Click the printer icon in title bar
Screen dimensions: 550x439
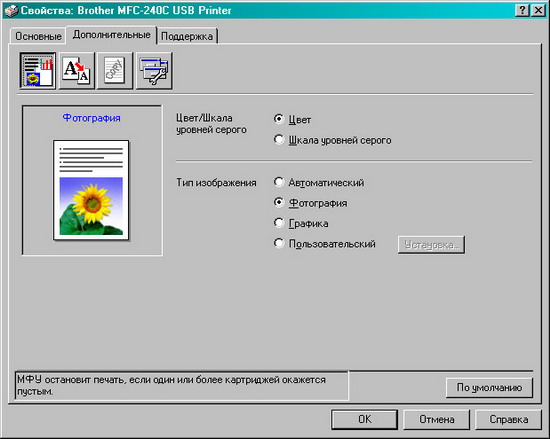(x=11, y=10)
